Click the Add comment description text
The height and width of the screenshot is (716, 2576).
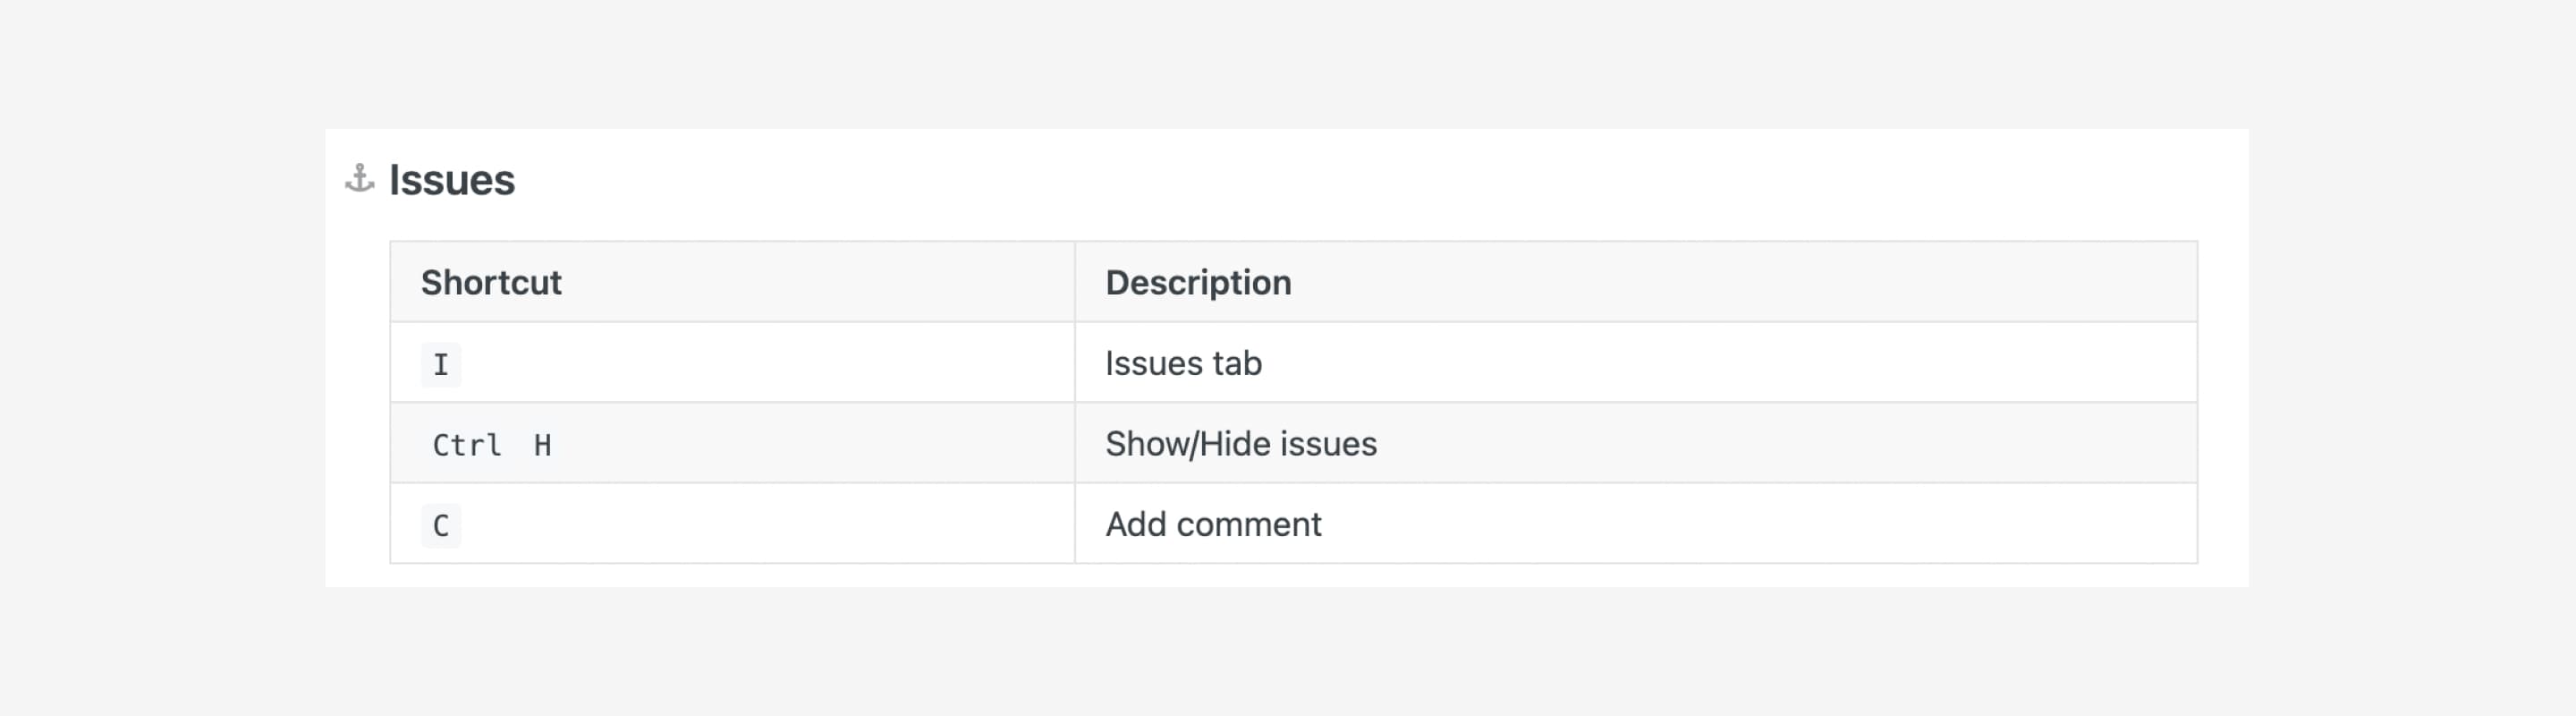click(1213, 524)
